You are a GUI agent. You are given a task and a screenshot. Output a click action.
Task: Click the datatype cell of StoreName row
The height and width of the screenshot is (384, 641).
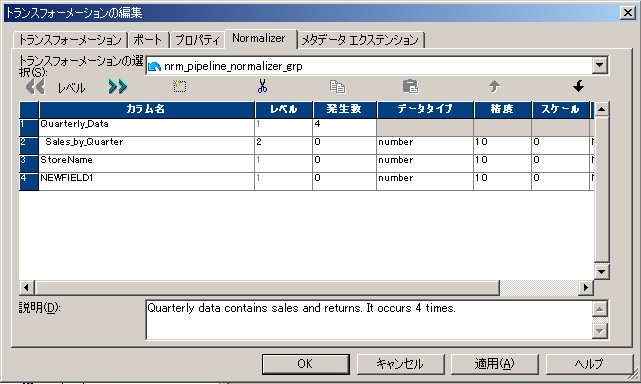coord(425,163)
